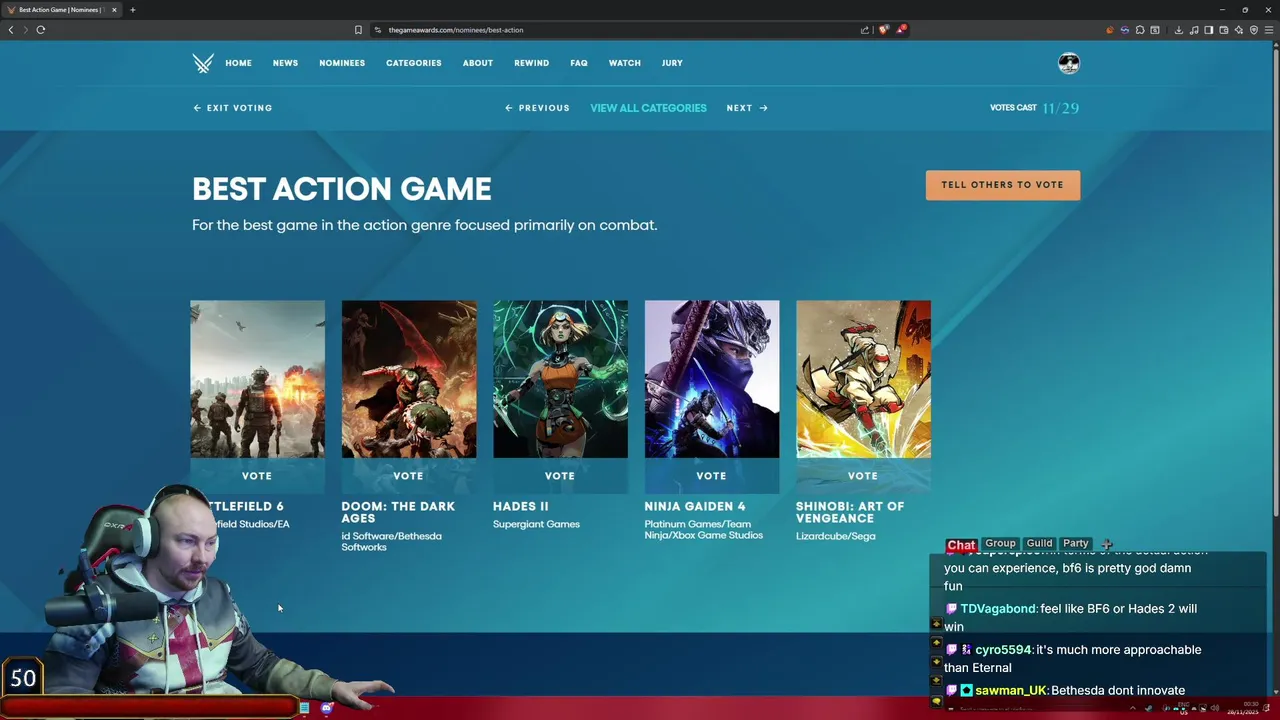This screenshot has height=720, width=1280.
Task: Open the browser hamburger menu
Action: point(1269,30)
